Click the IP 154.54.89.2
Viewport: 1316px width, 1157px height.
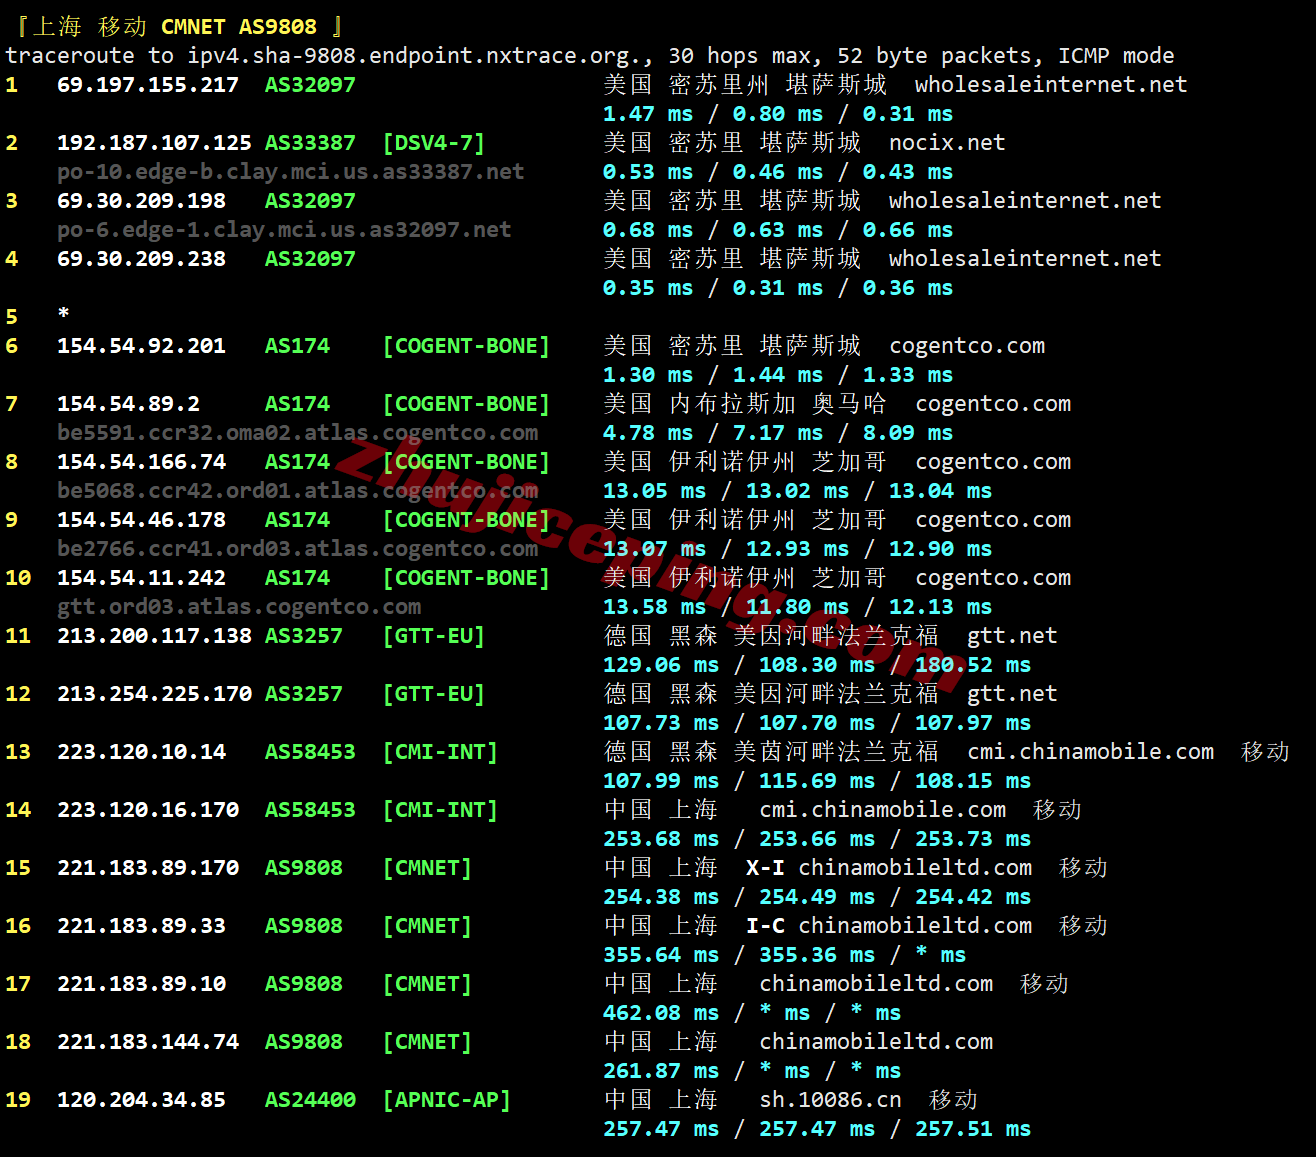click(x=128, y=404)
